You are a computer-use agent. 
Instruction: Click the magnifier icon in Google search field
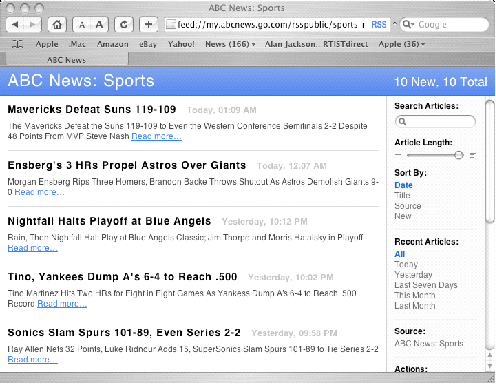click(408, 24)
